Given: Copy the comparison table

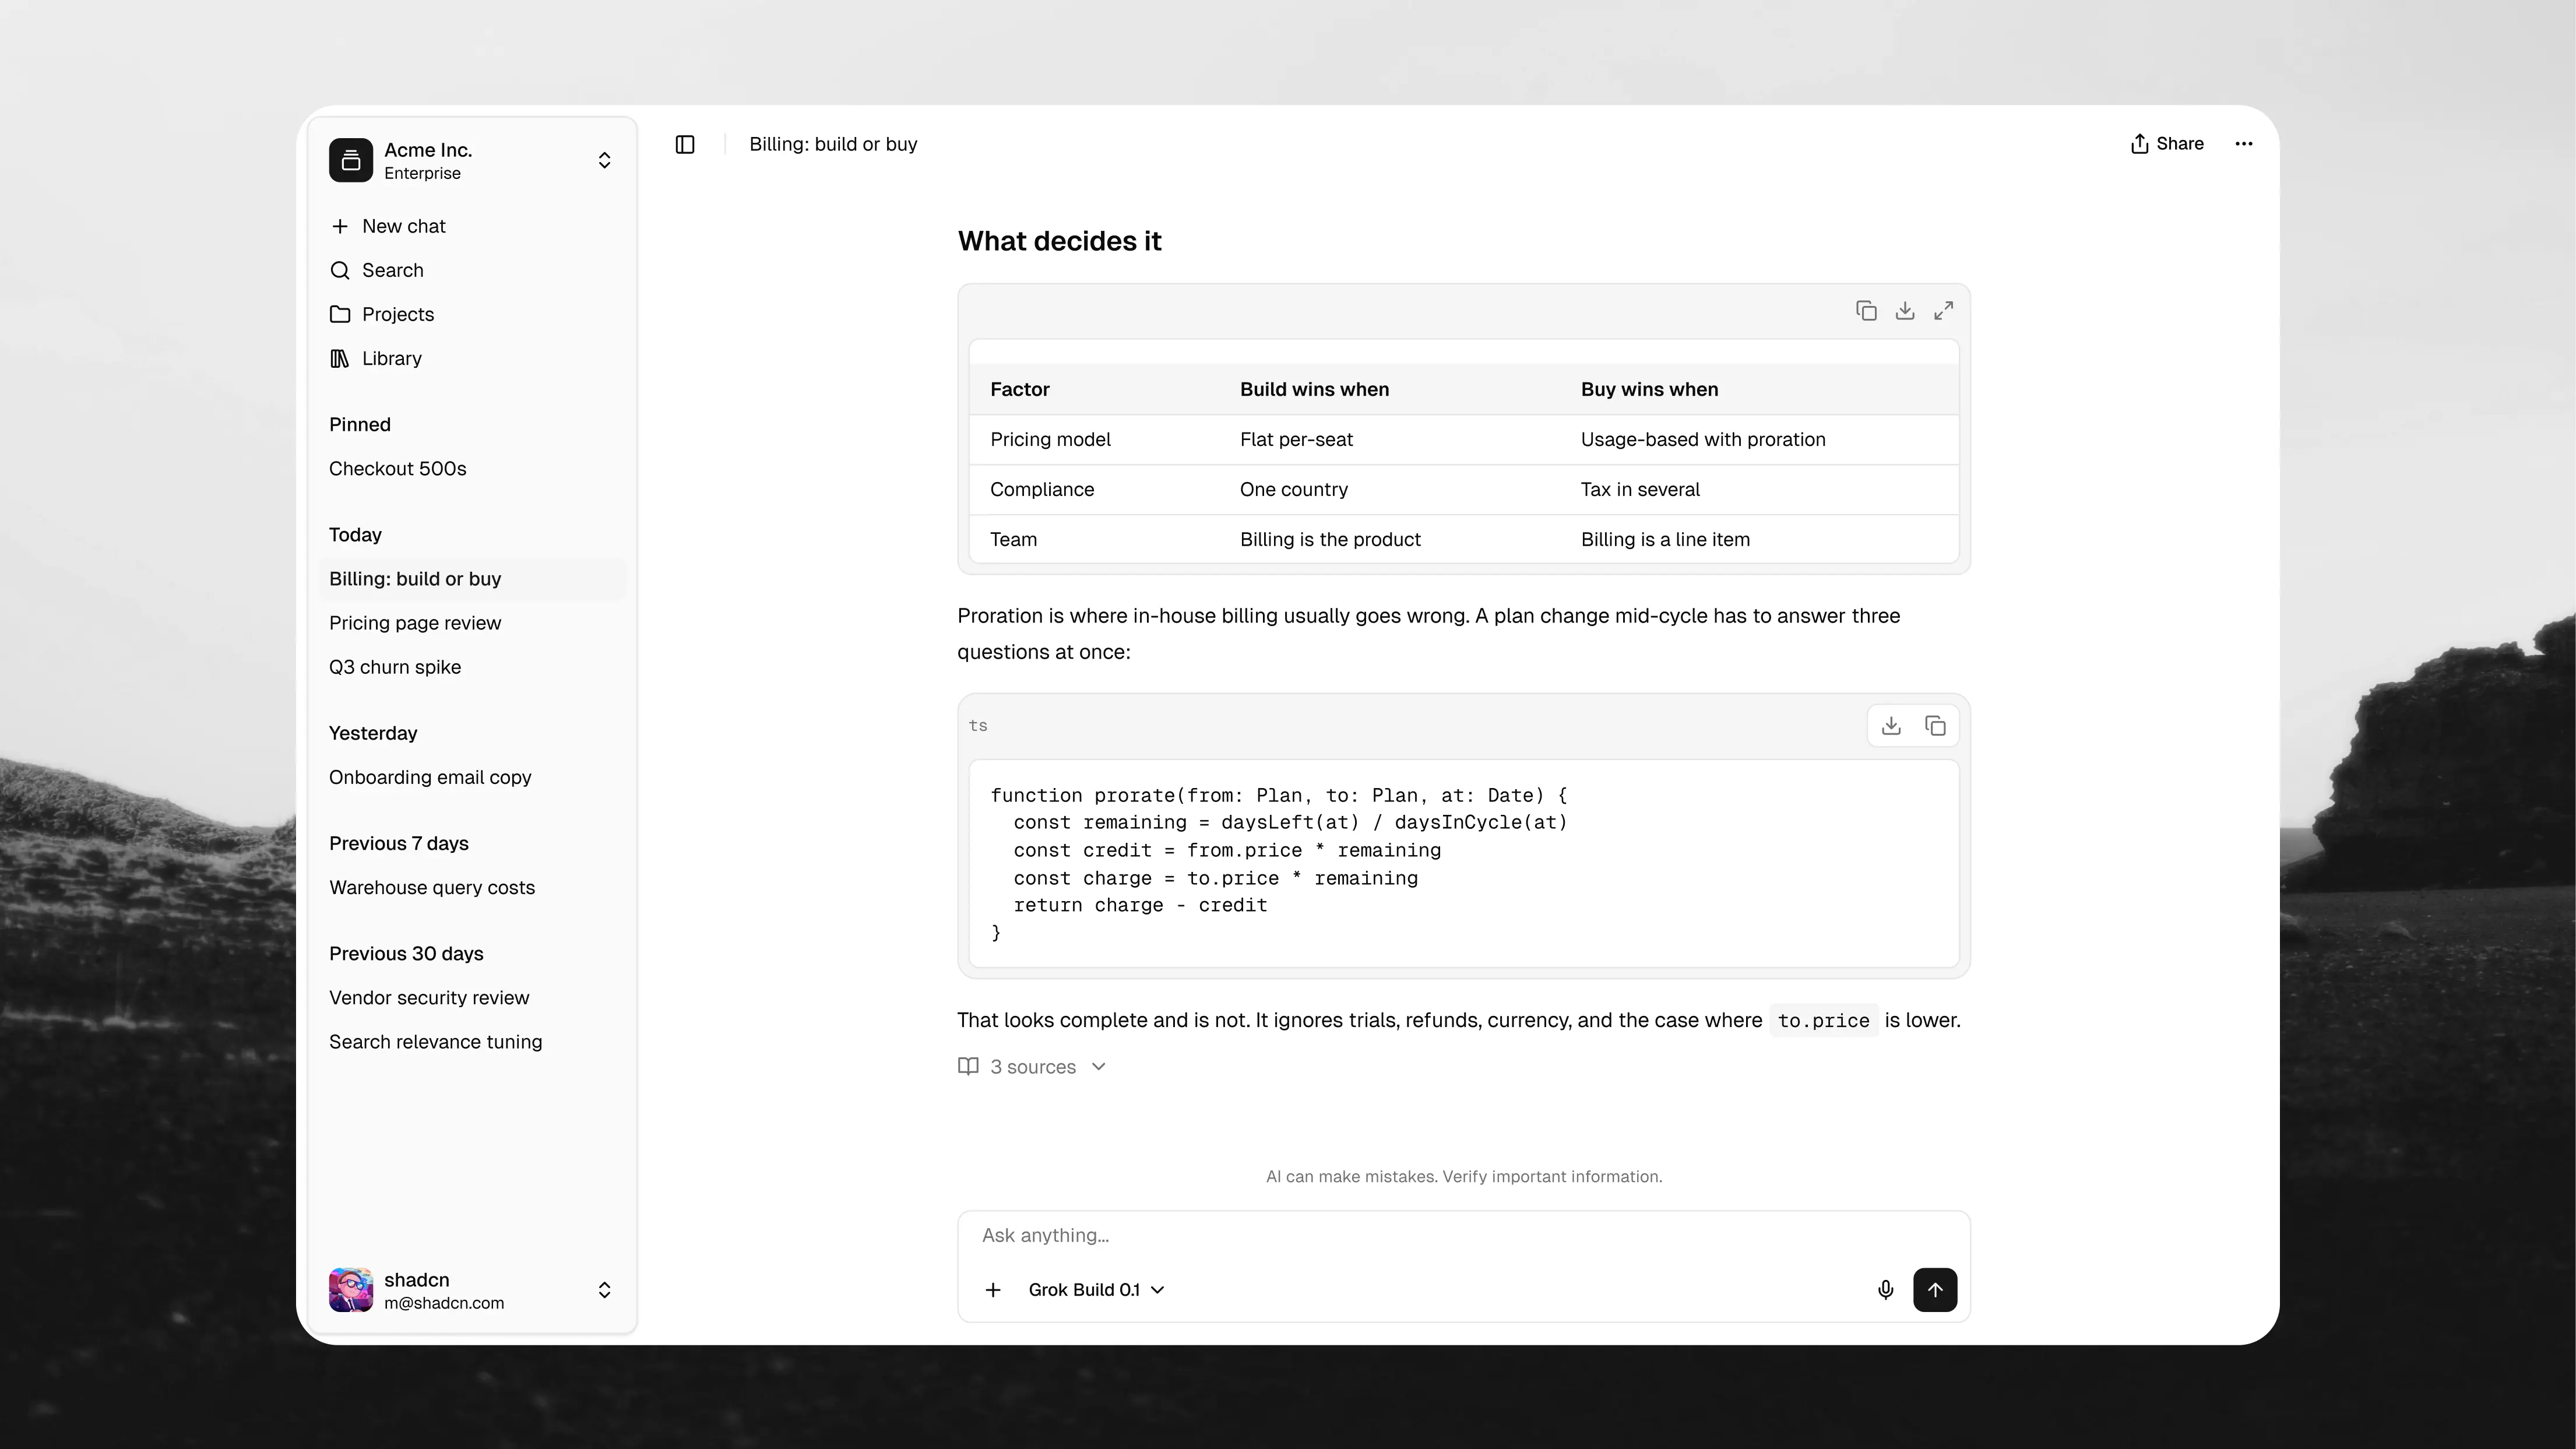Looking at the screenshot, I should (1866, 311).
